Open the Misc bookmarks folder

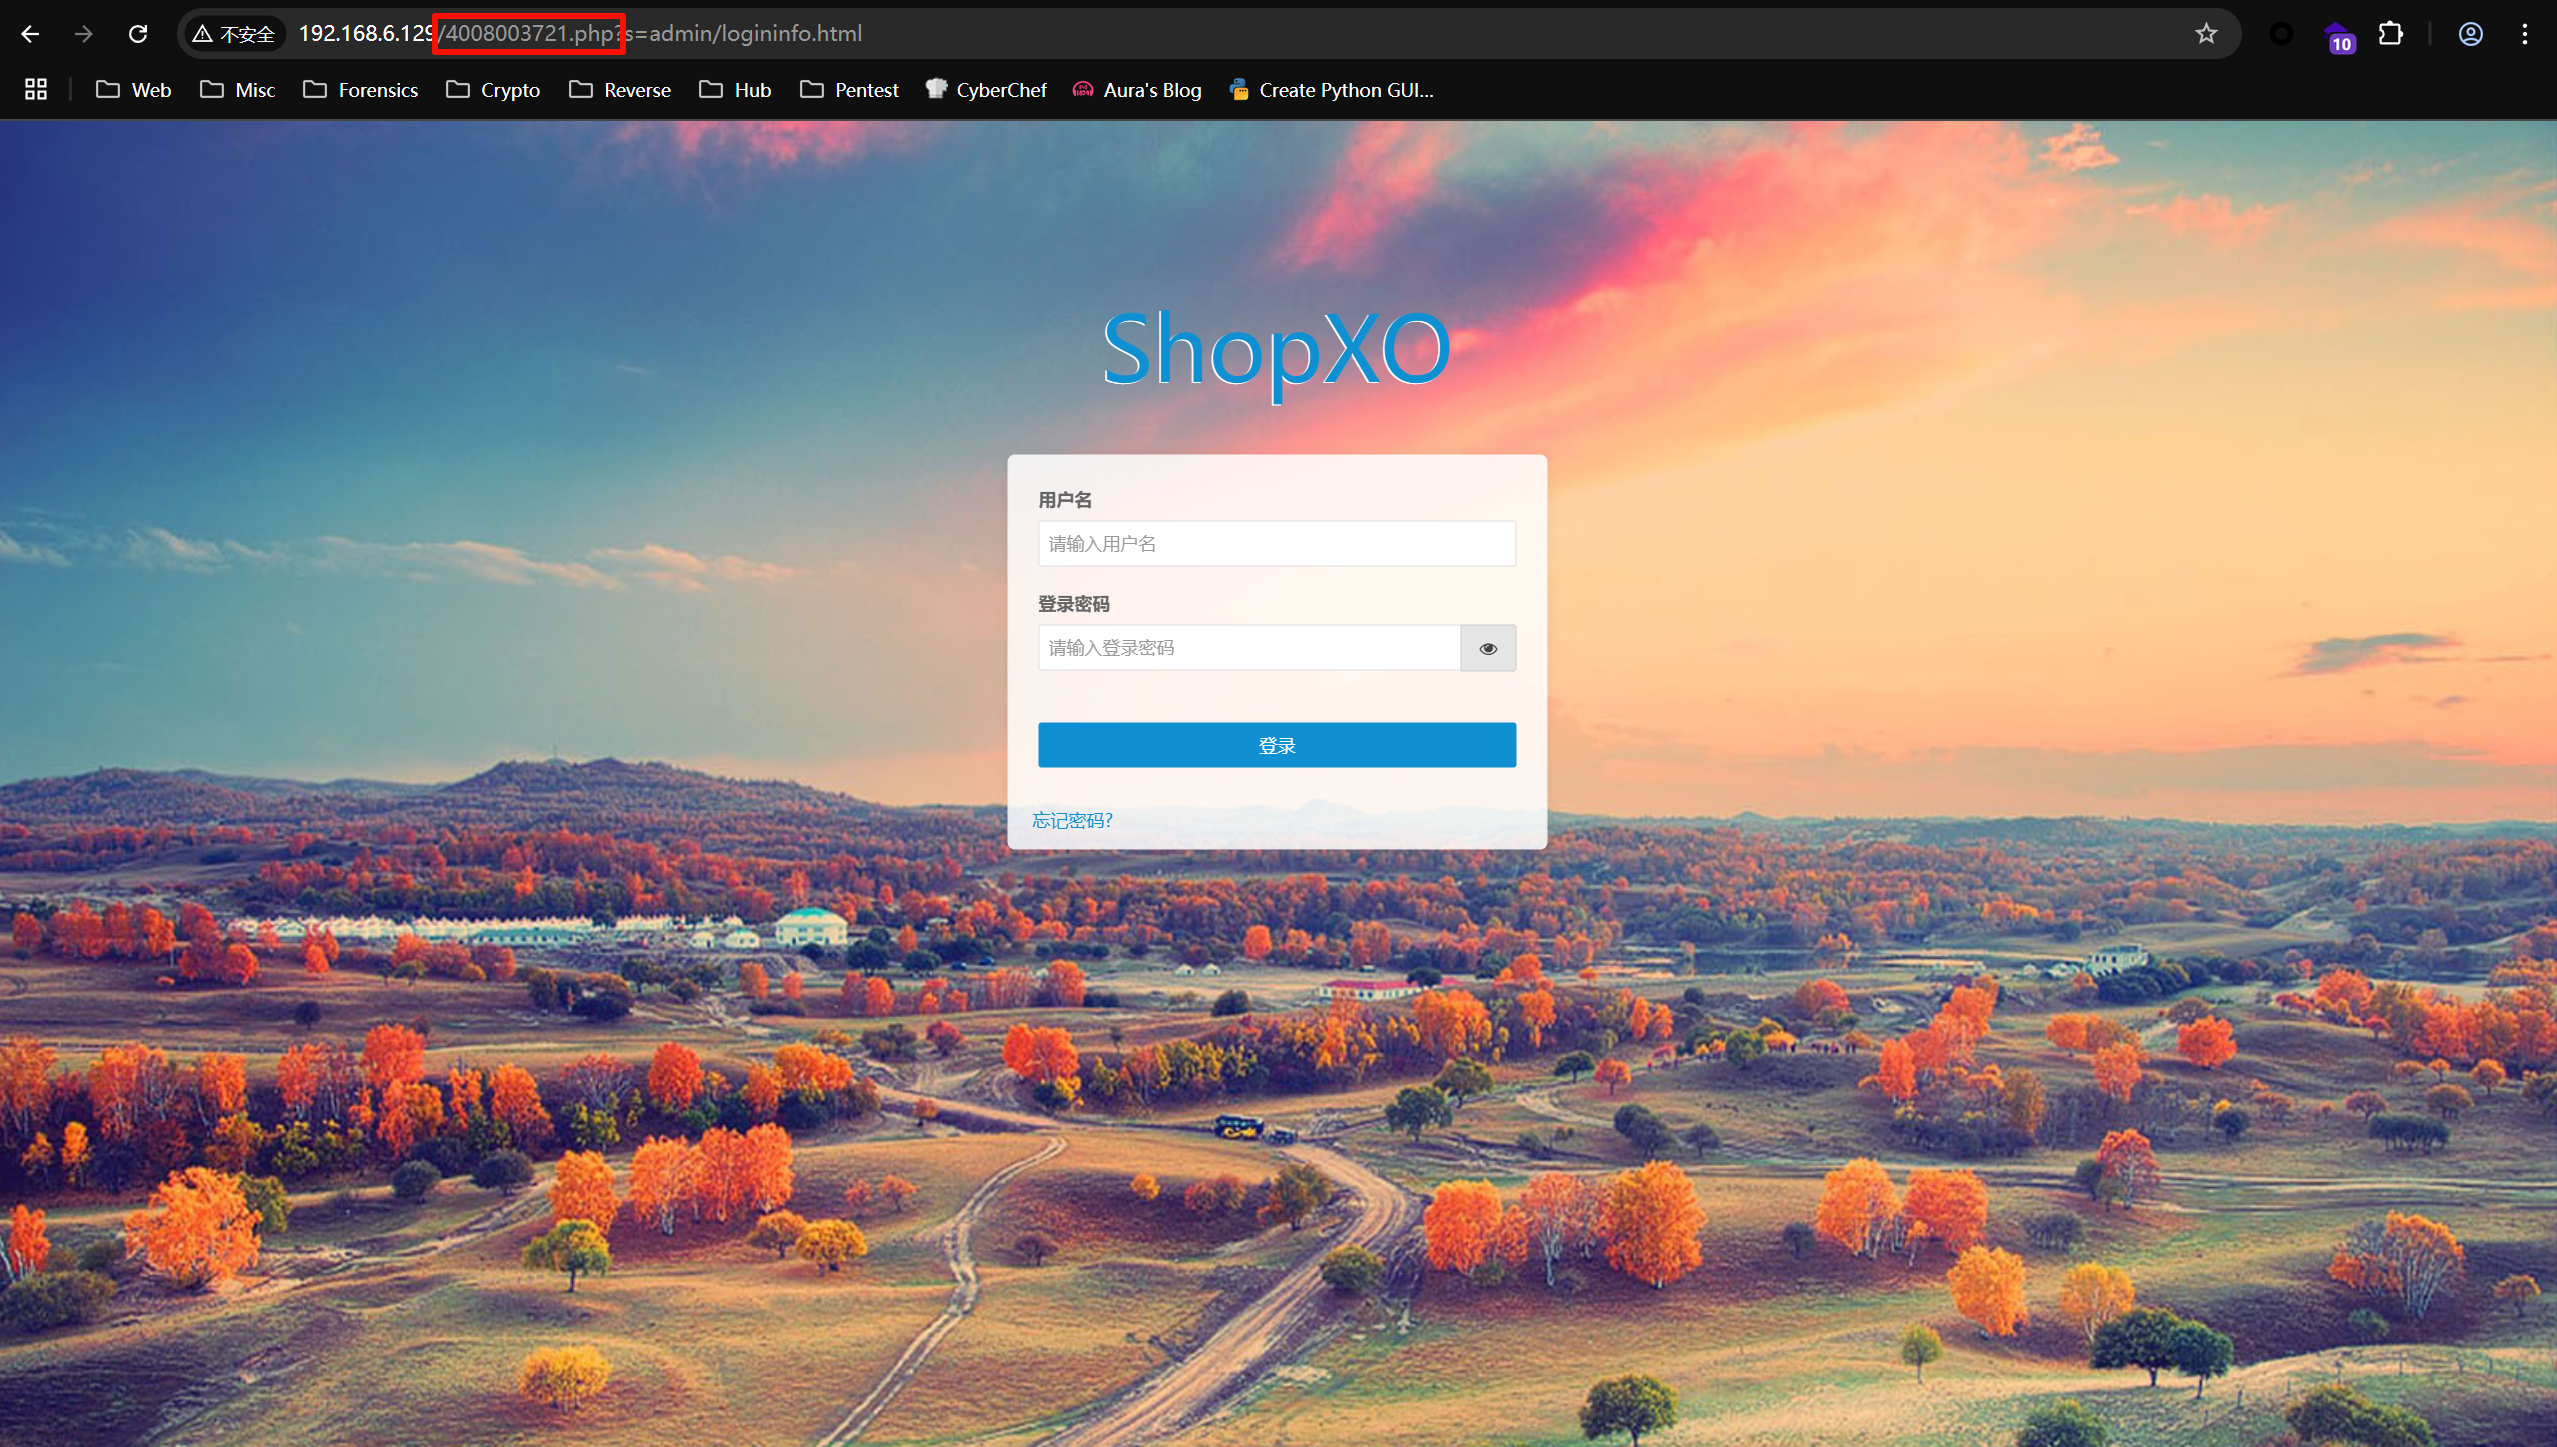(x=238, y=90)
